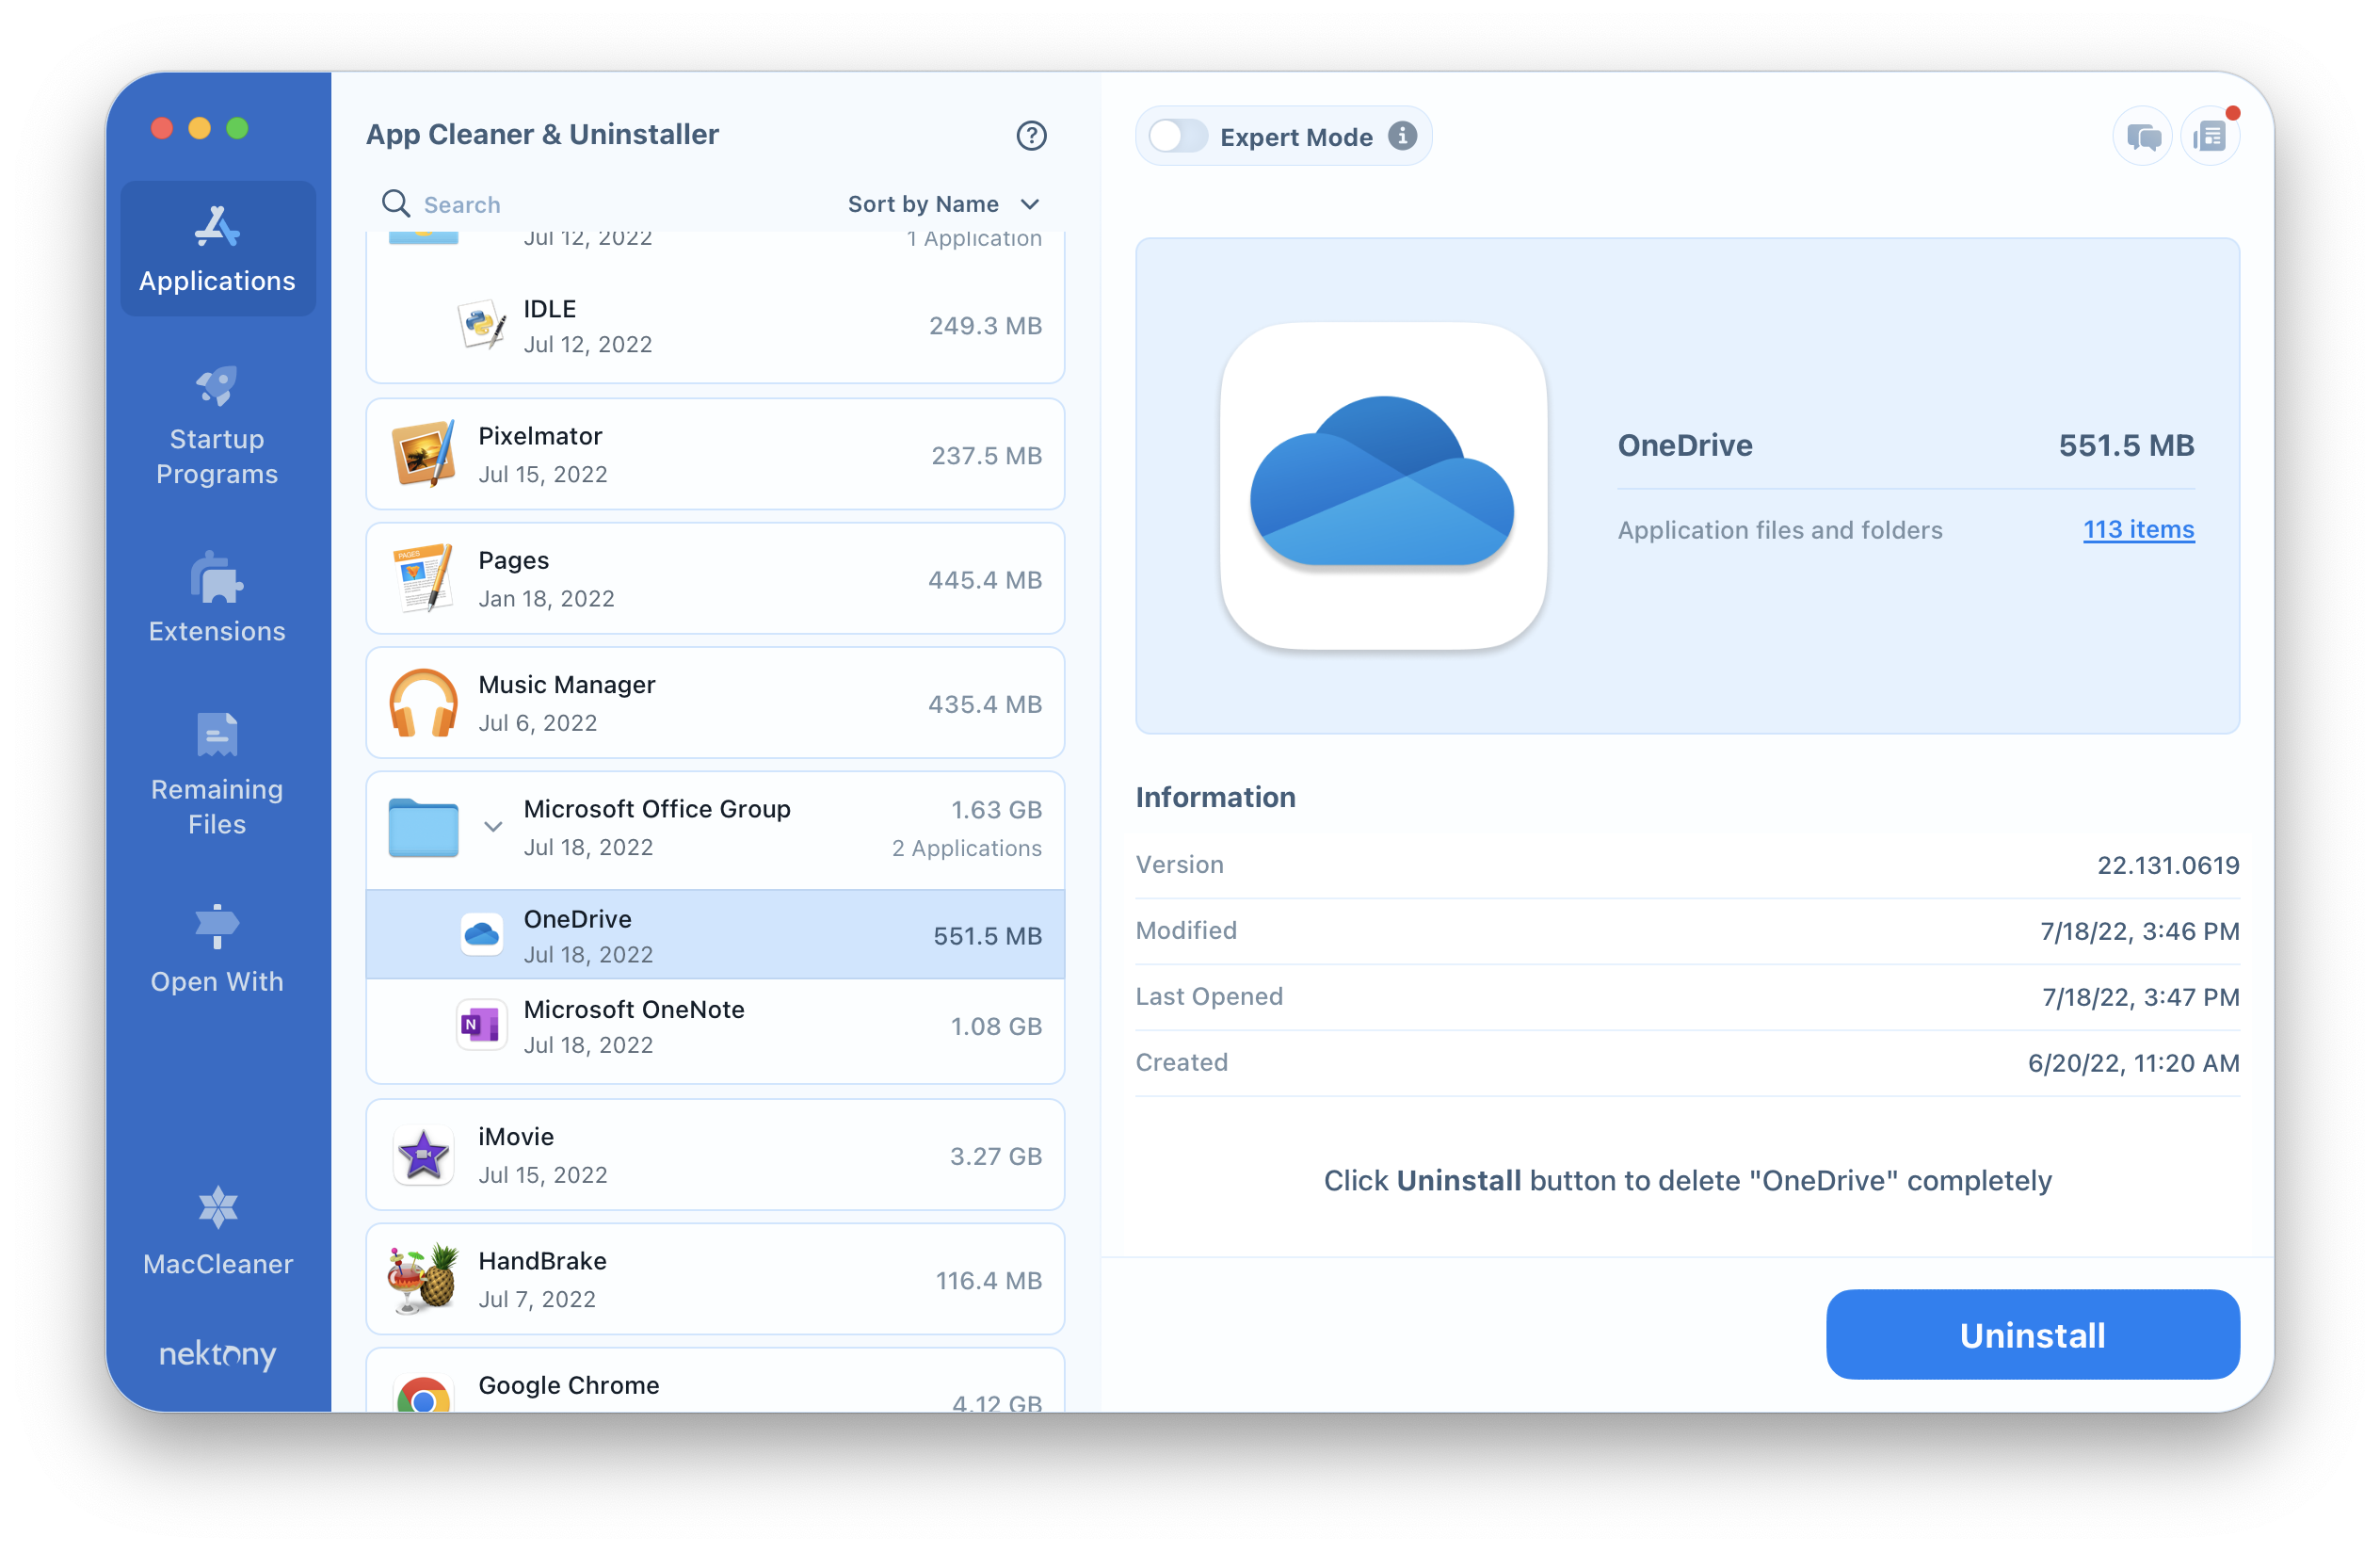Expand the Microsoft Office Group tree item

point(490,826)
